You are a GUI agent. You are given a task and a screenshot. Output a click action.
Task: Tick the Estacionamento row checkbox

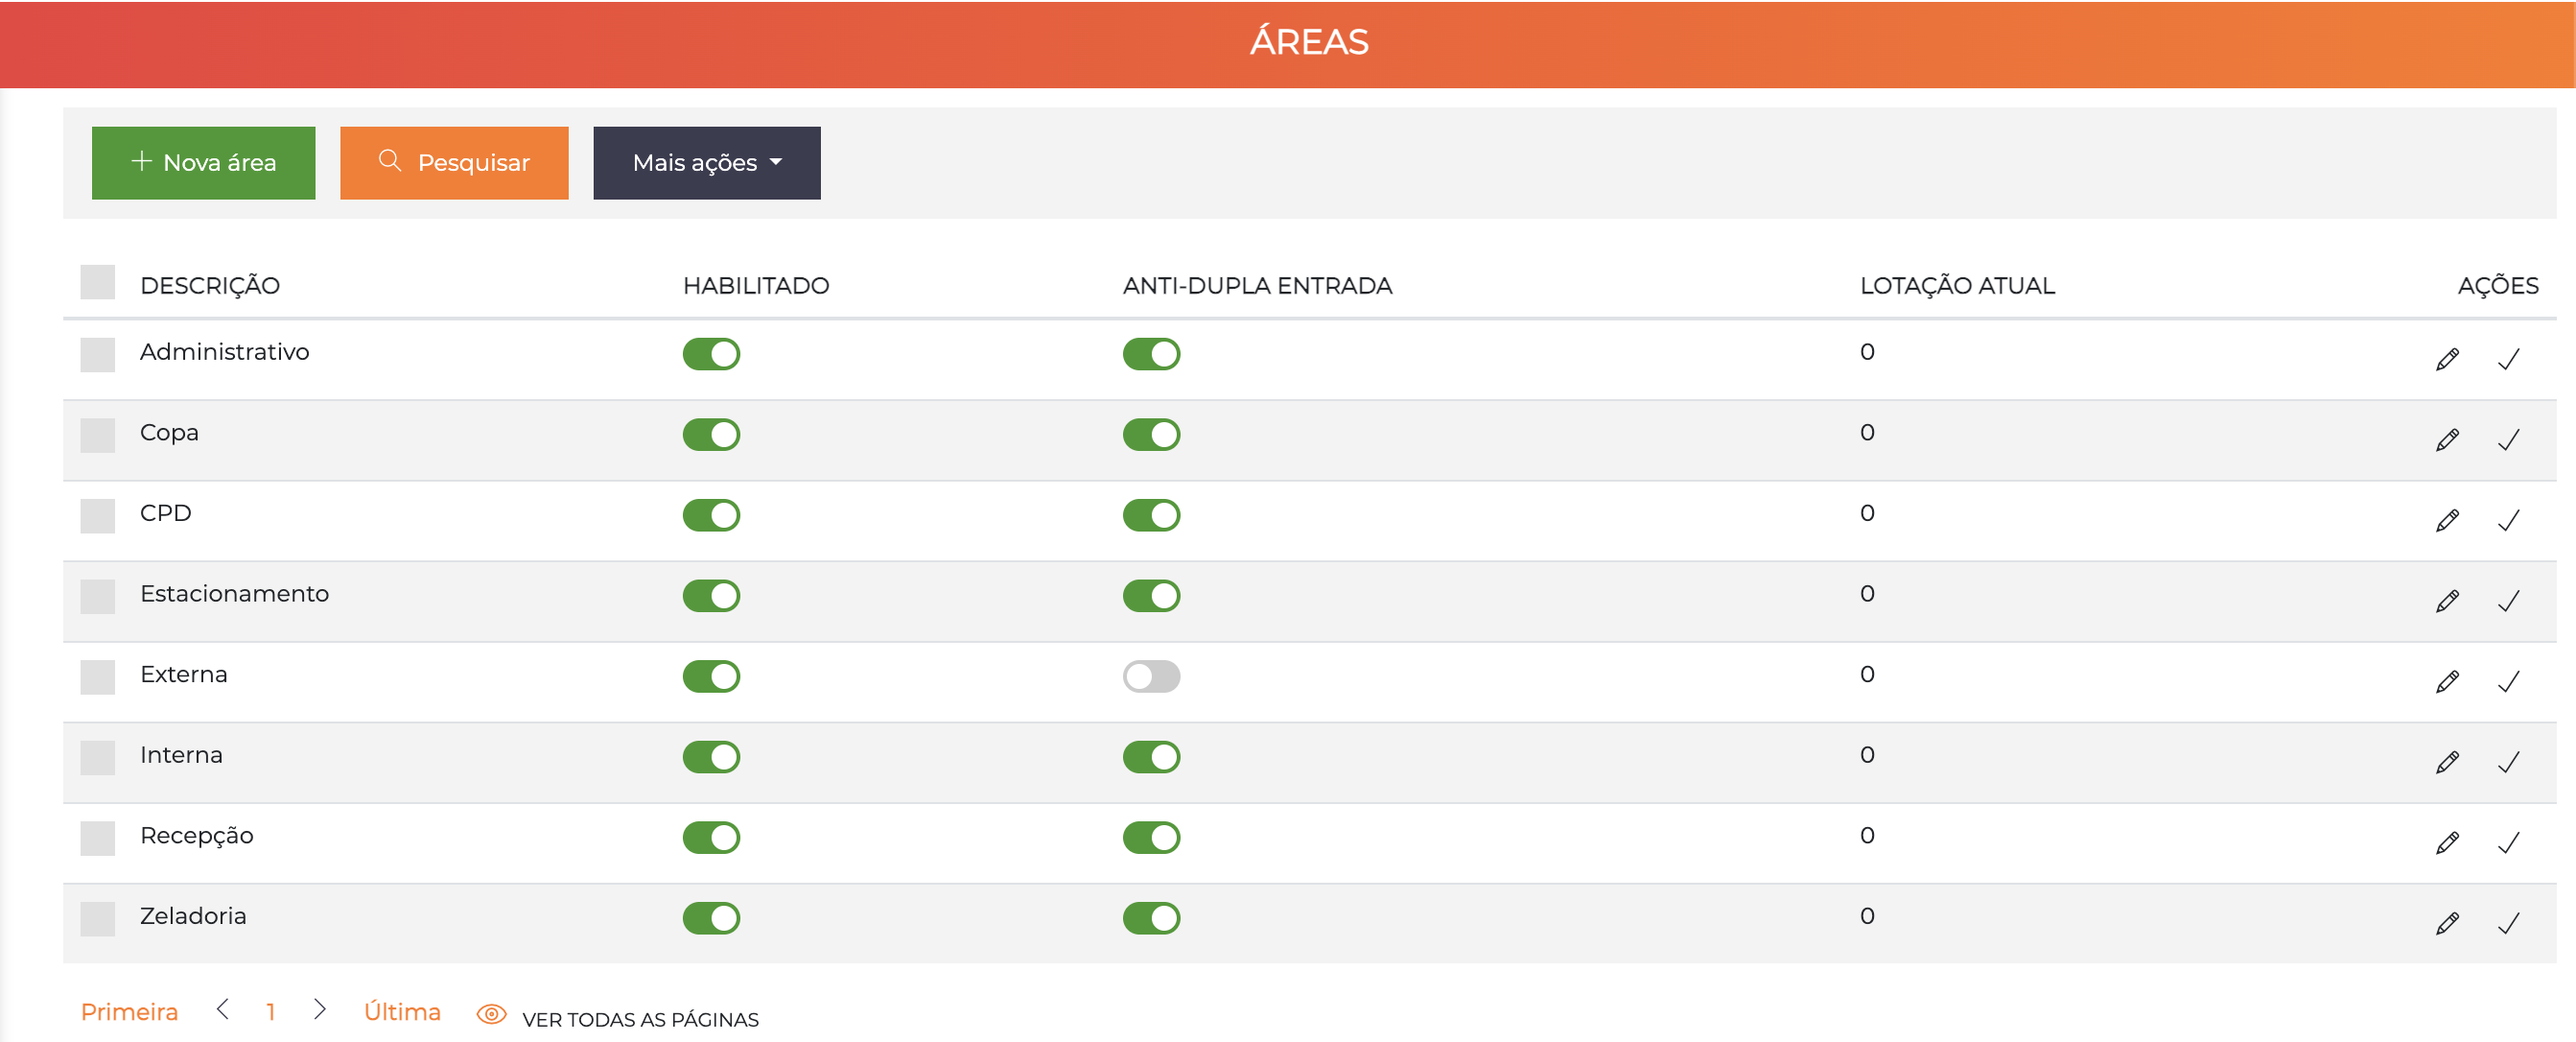coord(98,596)
